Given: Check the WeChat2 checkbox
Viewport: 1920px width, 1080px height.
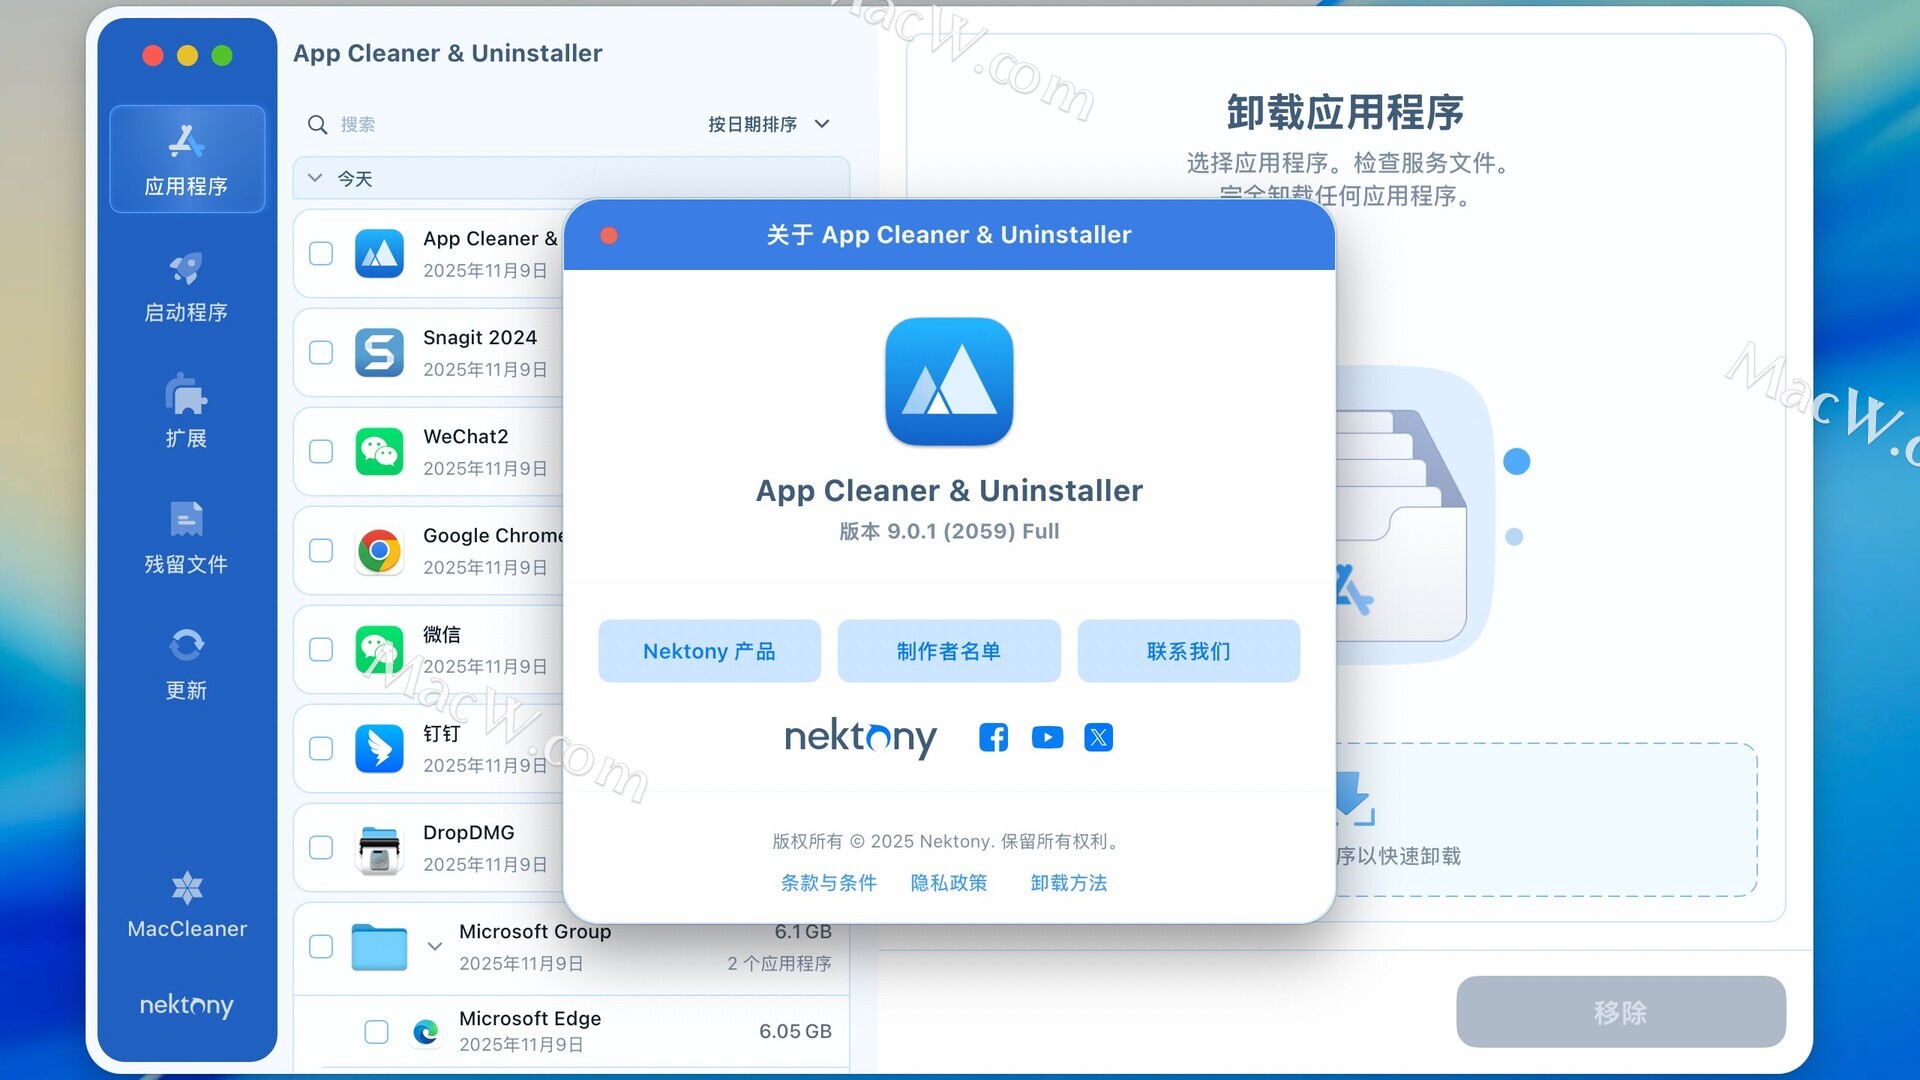Looking at the screenshot, I should tap(321, 452).
